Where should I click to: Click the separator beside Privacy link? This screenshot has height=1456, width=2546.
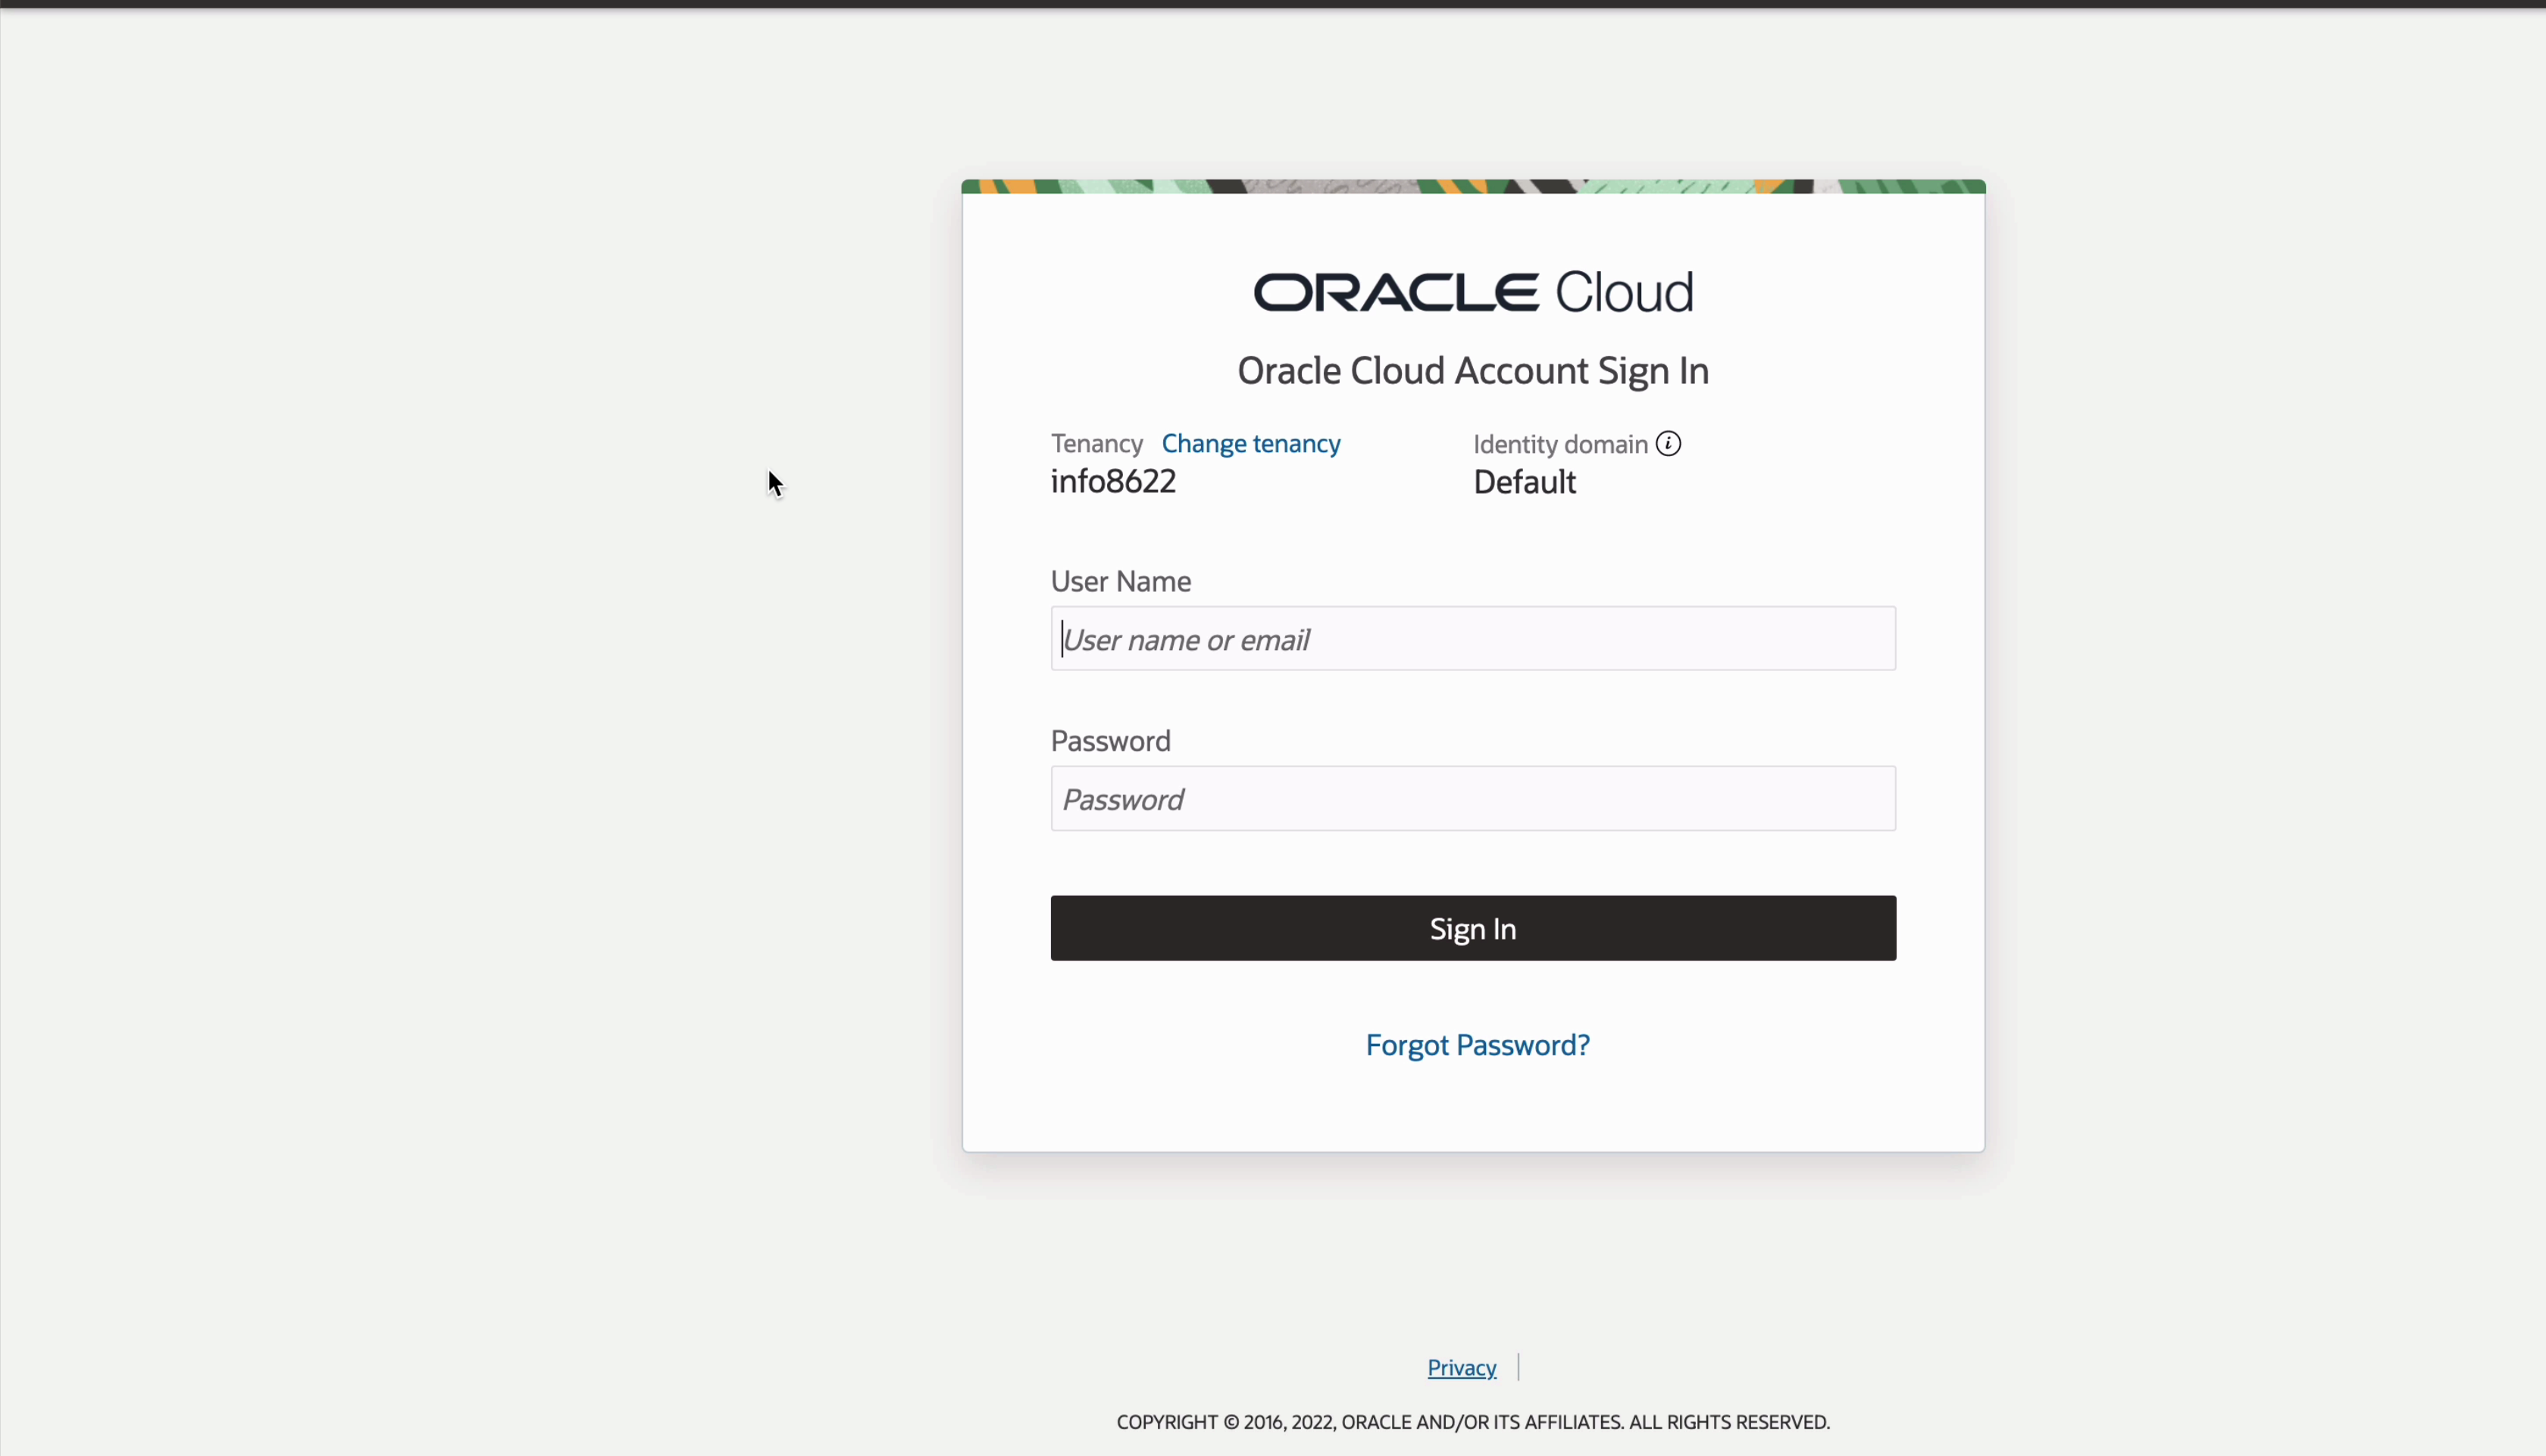pos(1518,1367)
